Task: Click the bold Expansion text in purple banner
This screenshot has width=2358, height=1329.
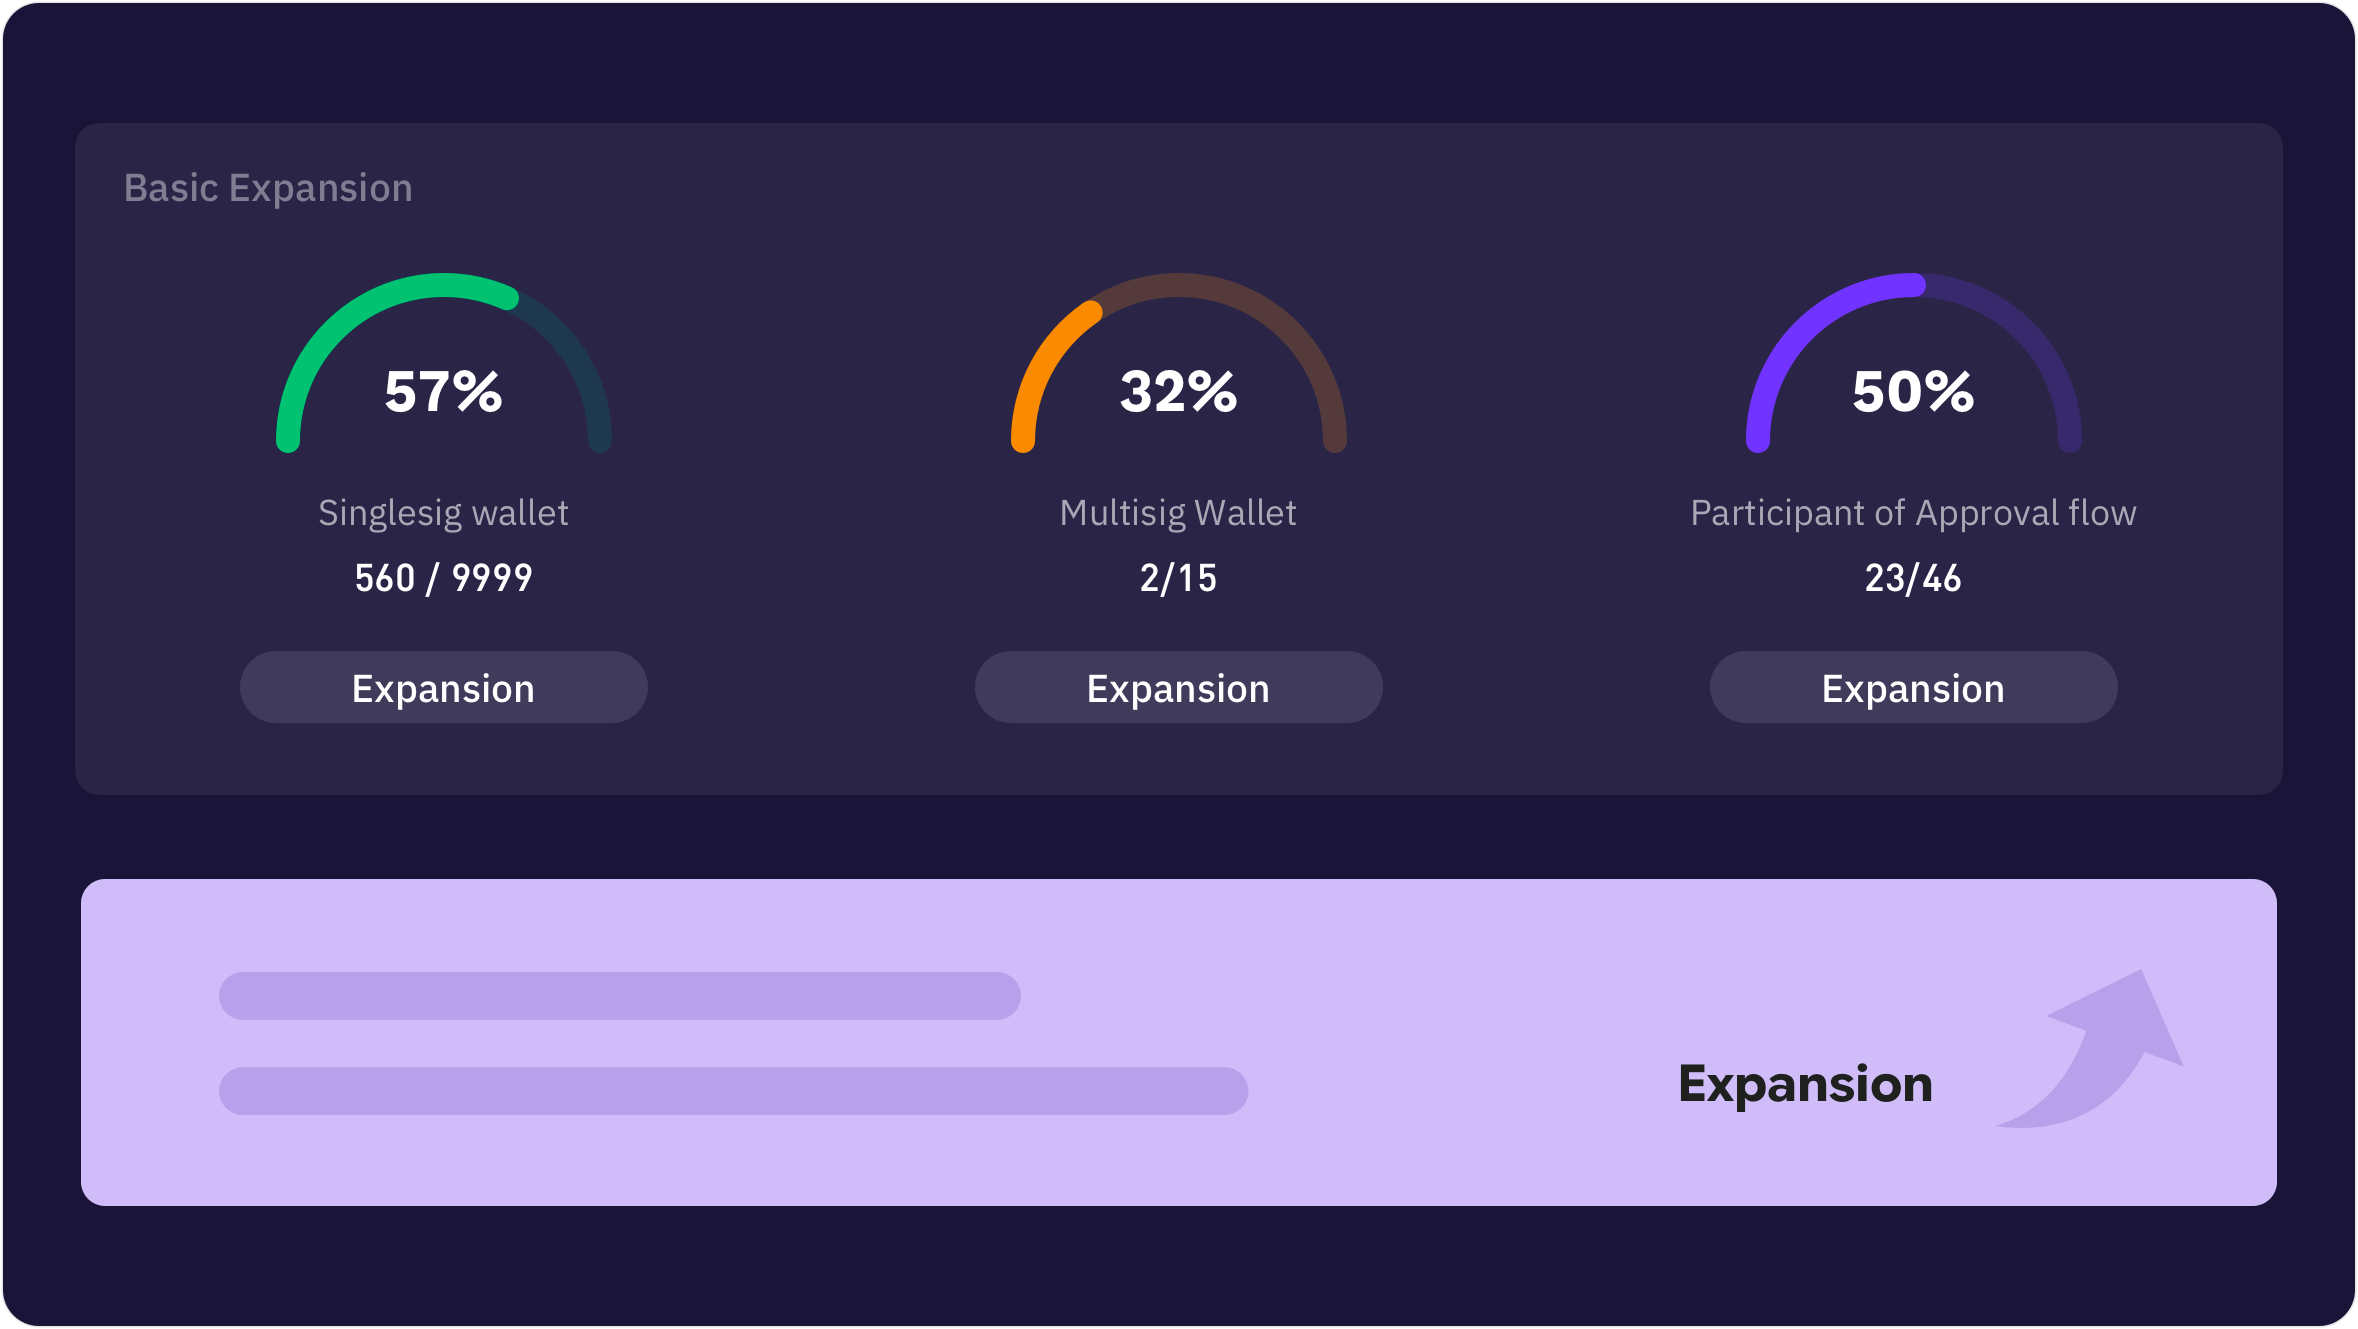Action: pos(1805,1085)
